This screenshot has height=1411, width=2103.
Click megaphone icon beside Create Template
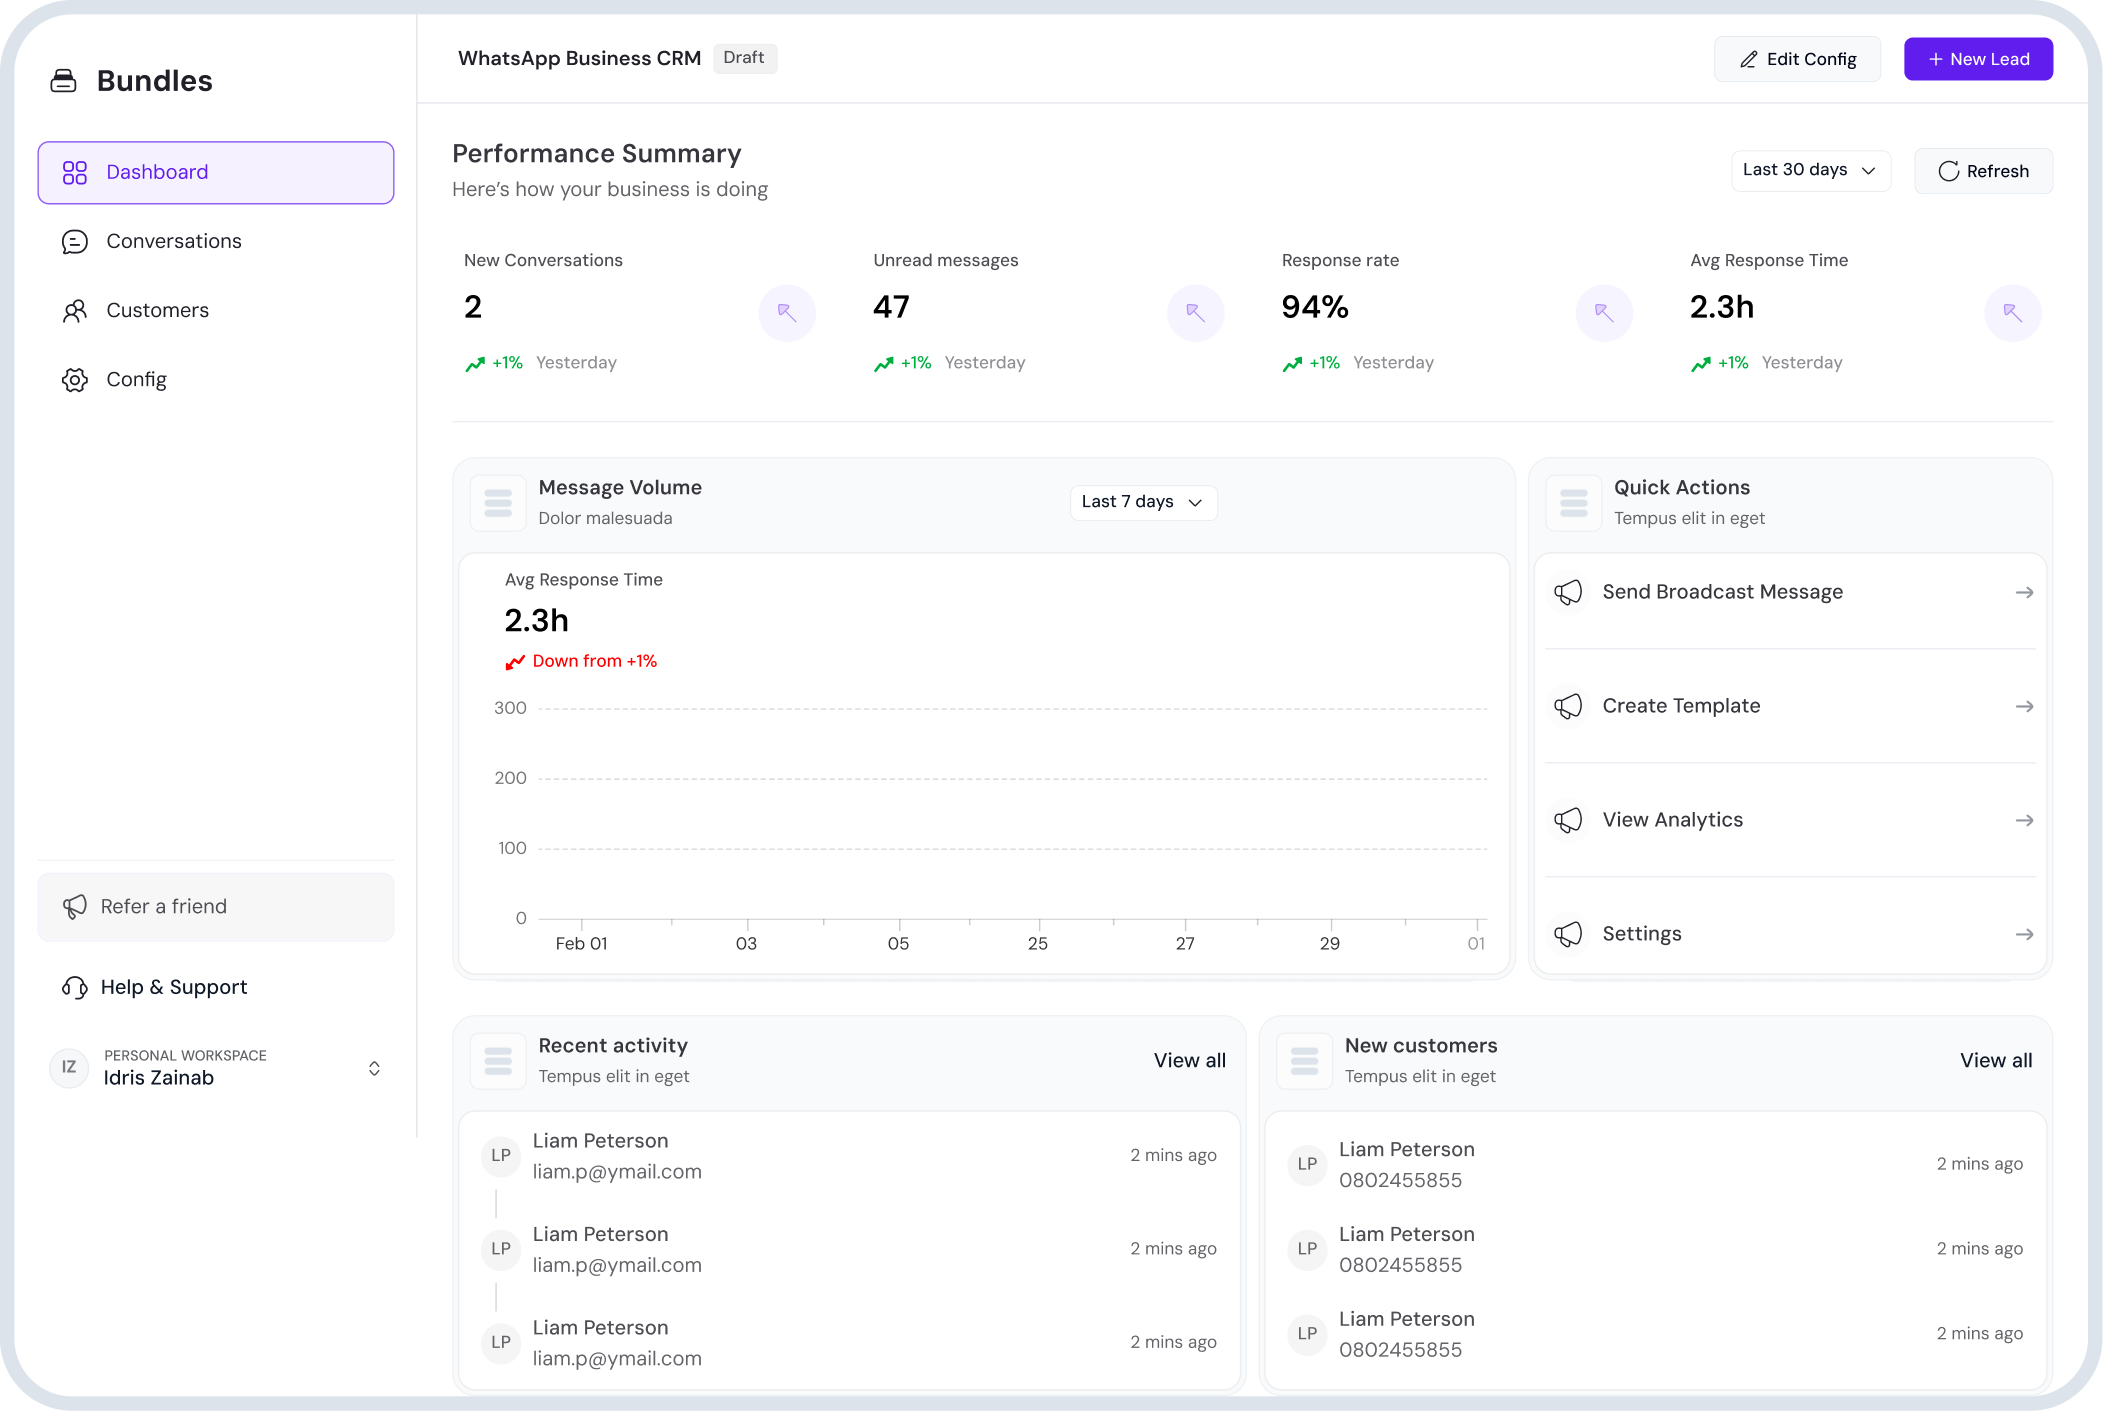point(1568,706)
